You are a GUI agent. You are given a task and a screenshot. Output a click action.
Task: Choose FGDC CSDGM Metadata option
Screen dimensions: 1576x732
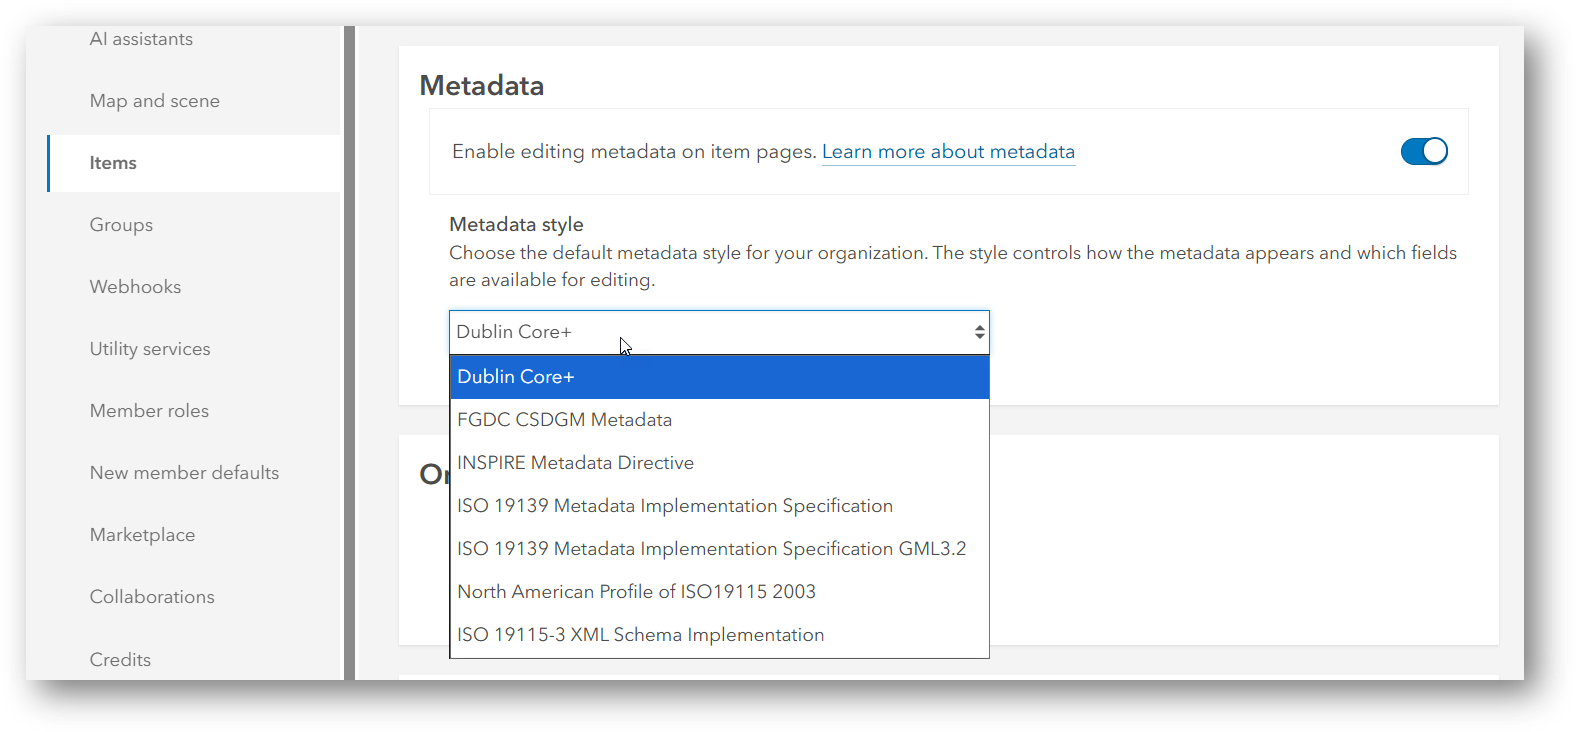564,420
